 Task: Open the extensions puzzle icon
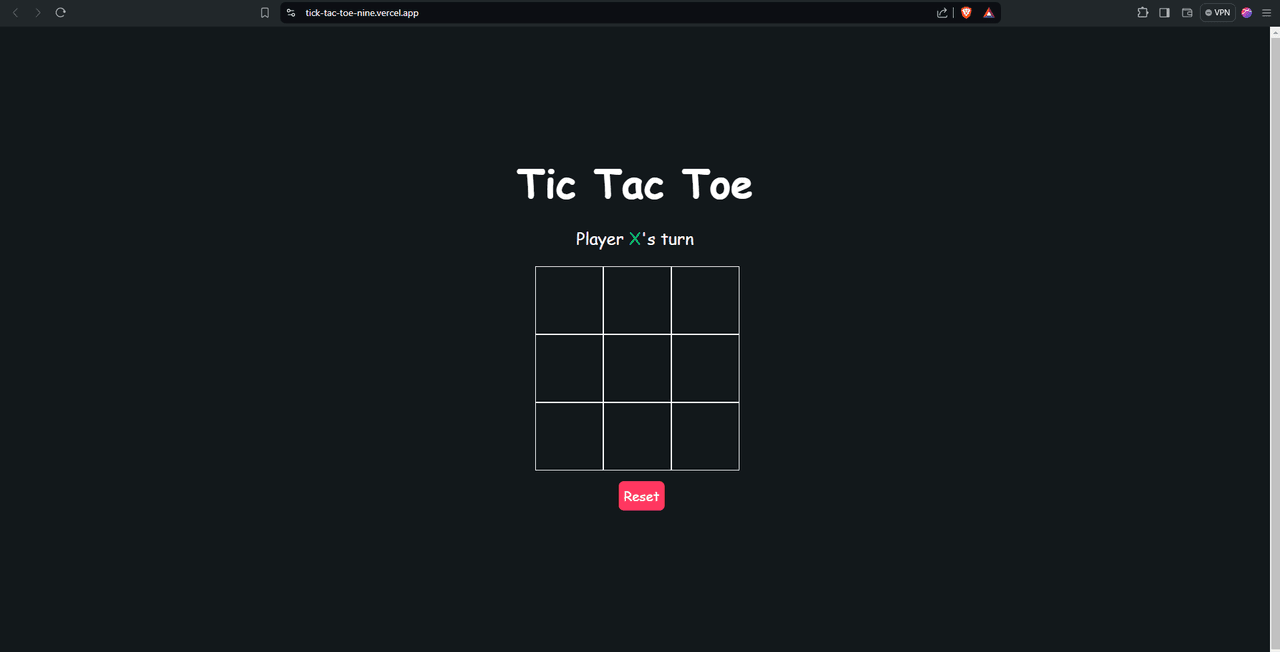coord(1142,12)
